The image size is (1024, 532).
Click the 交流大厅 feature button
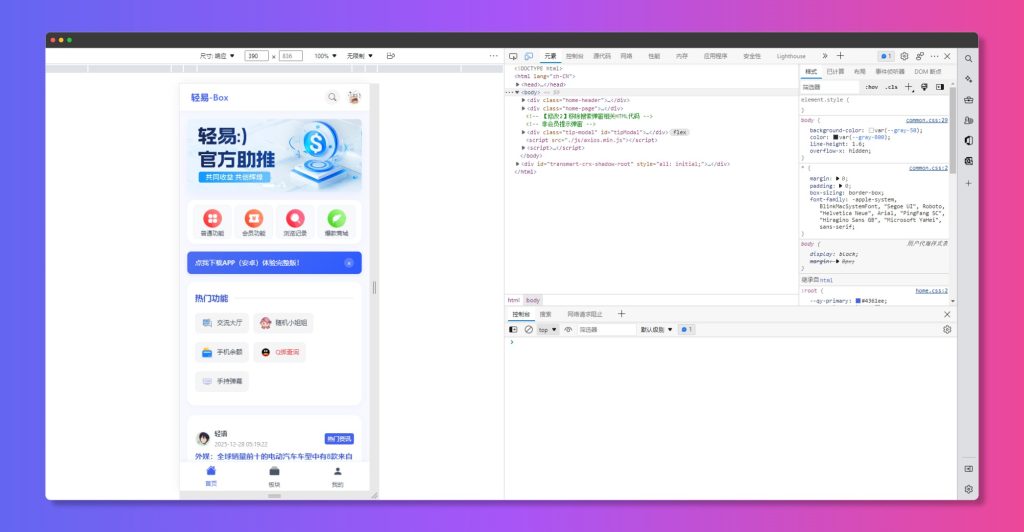222,323
